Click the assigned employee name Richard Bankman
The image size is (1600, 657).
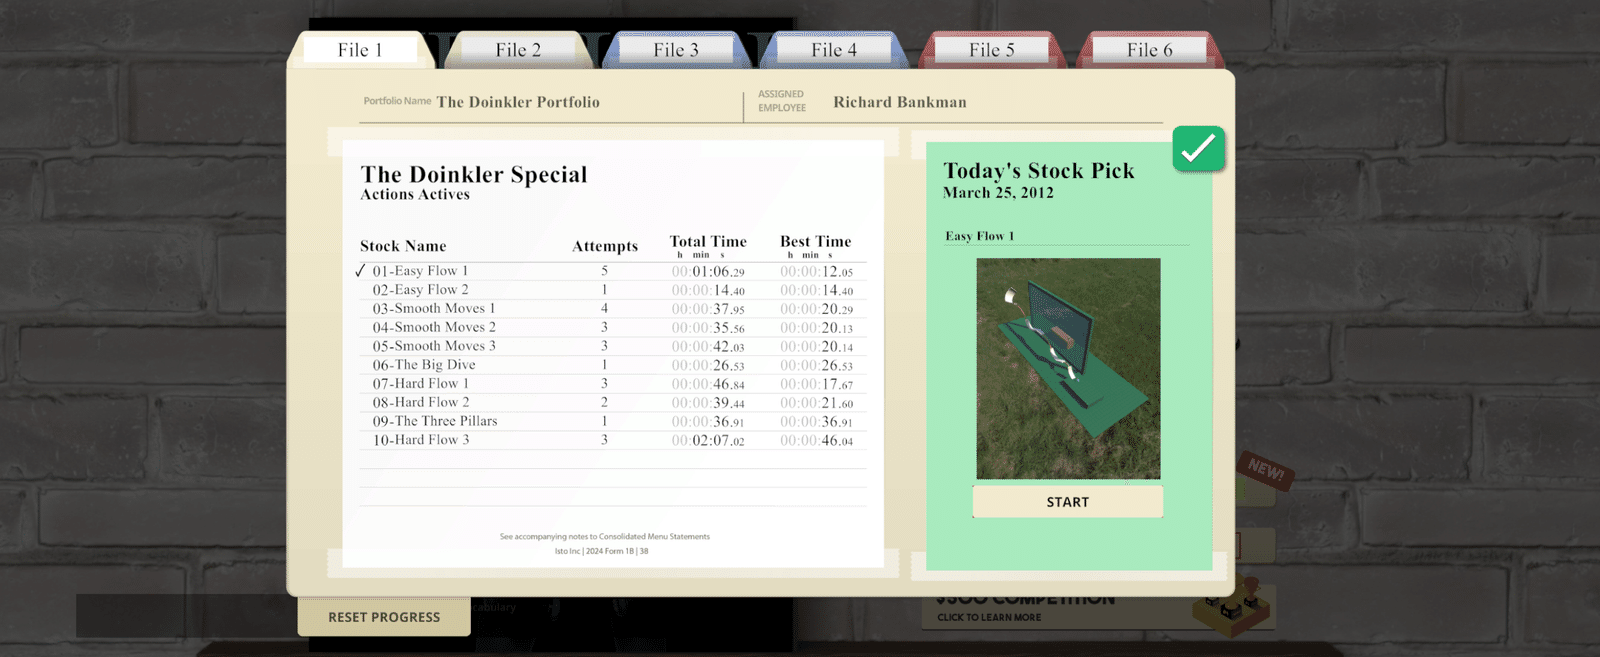900,102
